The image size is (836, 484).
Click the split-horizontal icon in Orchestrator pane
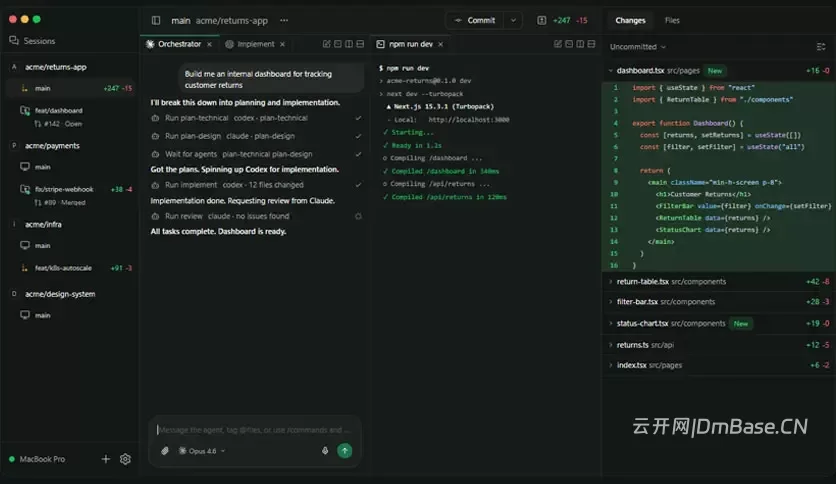click(360, 44)
